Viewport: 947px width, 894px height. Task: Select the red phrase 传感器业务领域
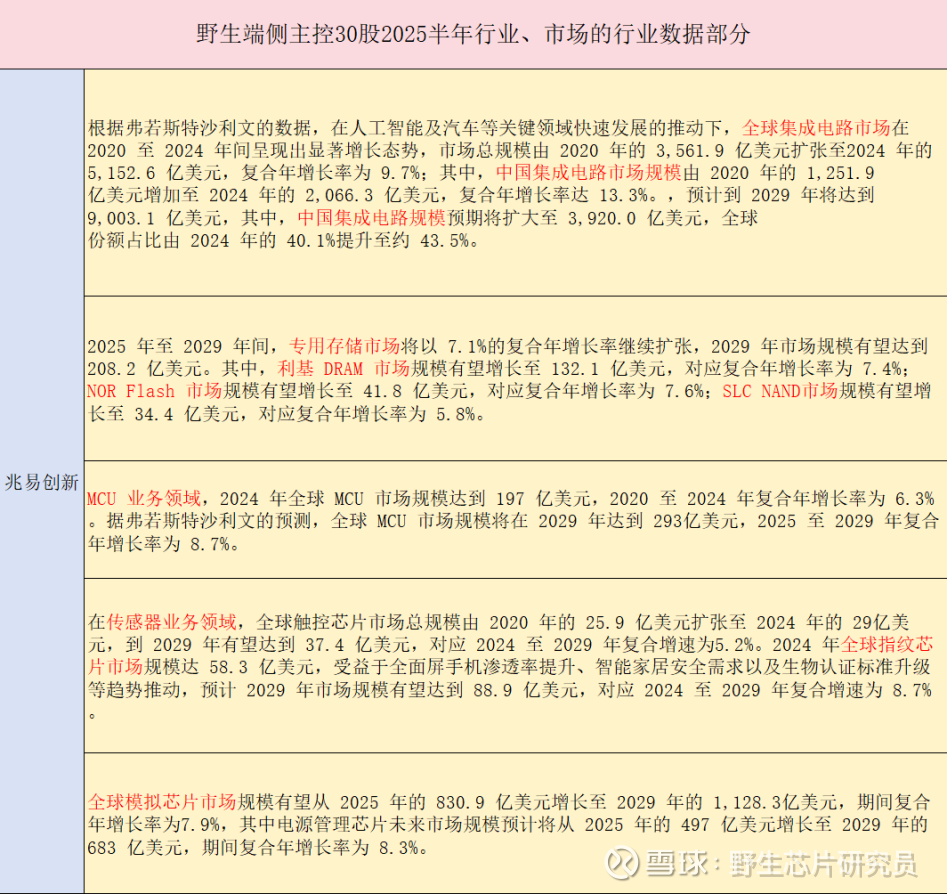(172, 622)
